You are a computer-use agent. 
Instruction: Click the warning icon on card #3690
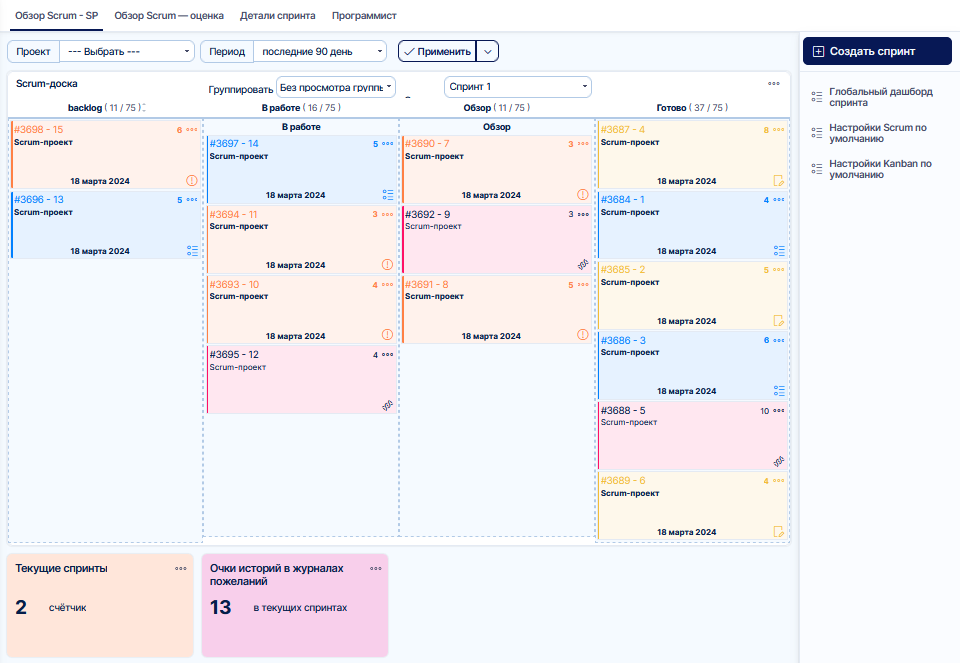pyautogui.click(x=583, y=195)
